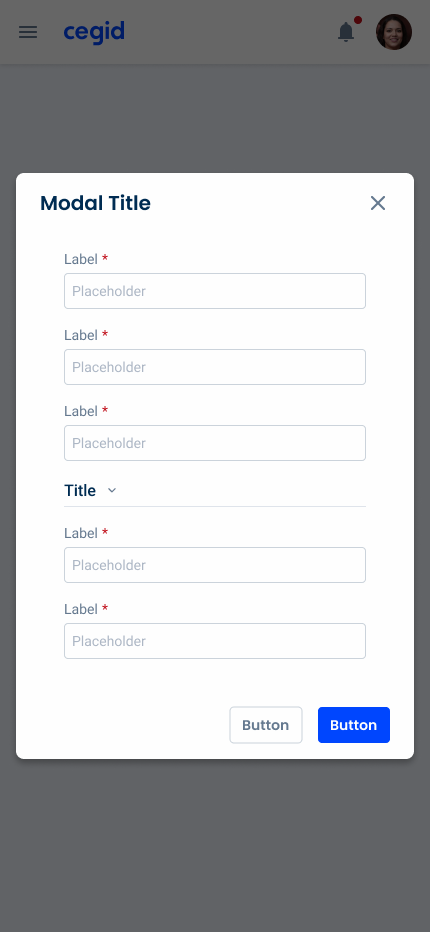This screenshot has width=430, height=932.
Task: Collapse the Title section using its chevron
Action: (x=112, y=490)
